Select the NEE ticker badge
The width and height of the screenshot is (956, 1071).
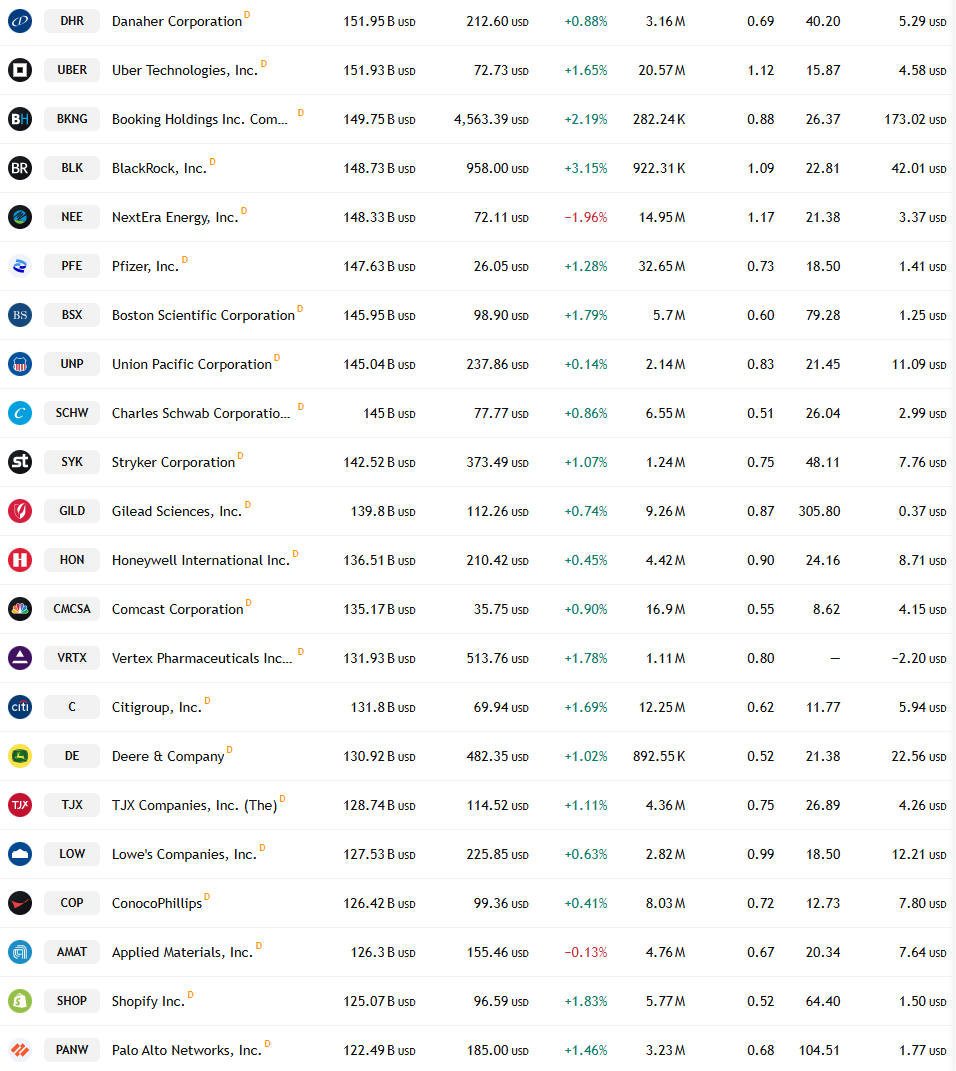pyautogui.click(x=72, y=217)
